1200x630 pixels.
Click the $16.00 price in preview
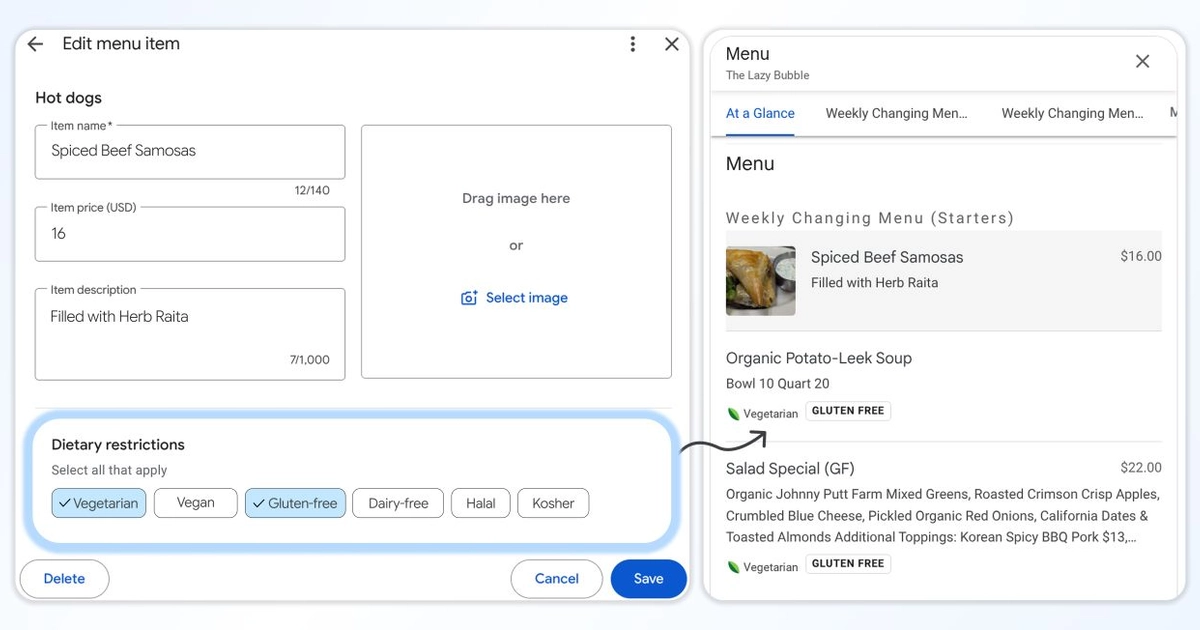tap(1141, 256)
